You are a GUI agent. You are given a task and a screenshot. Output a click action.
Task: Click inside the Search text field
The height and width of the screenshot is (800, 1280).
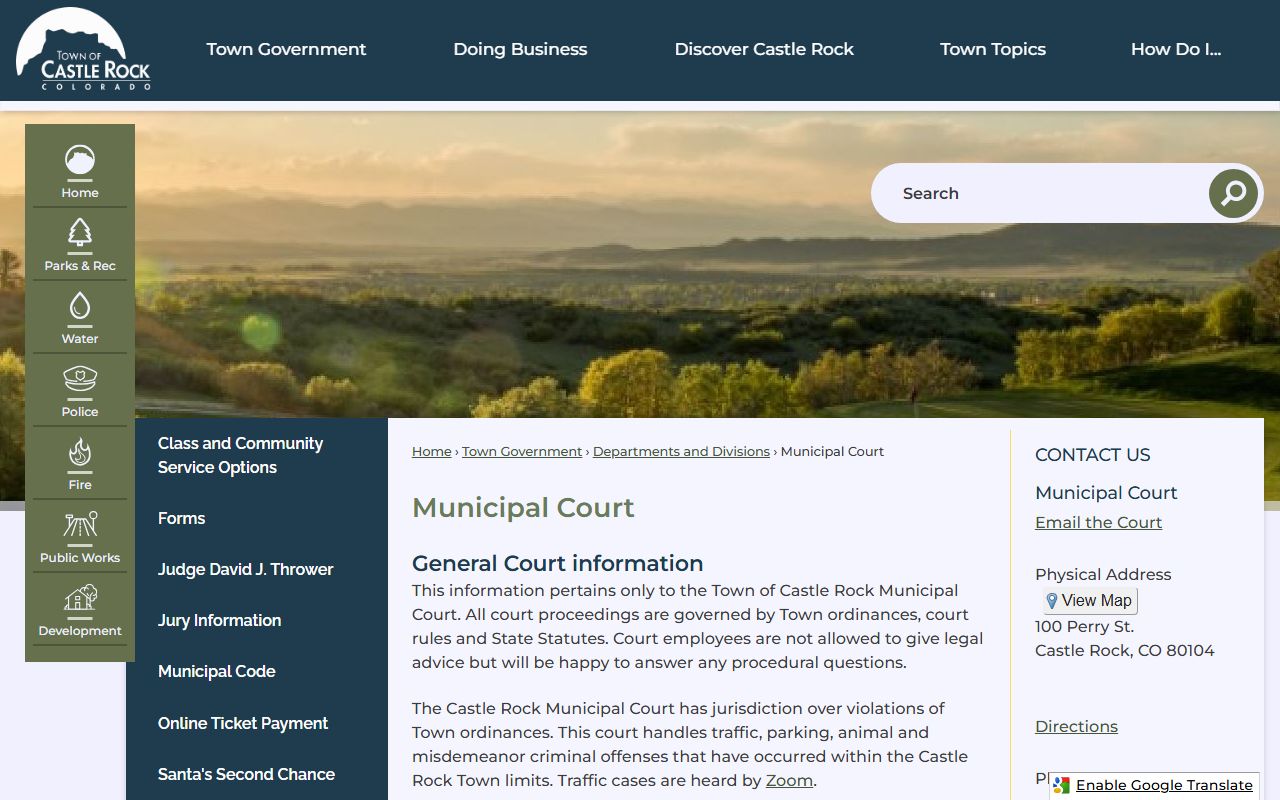click(1040, 193)
